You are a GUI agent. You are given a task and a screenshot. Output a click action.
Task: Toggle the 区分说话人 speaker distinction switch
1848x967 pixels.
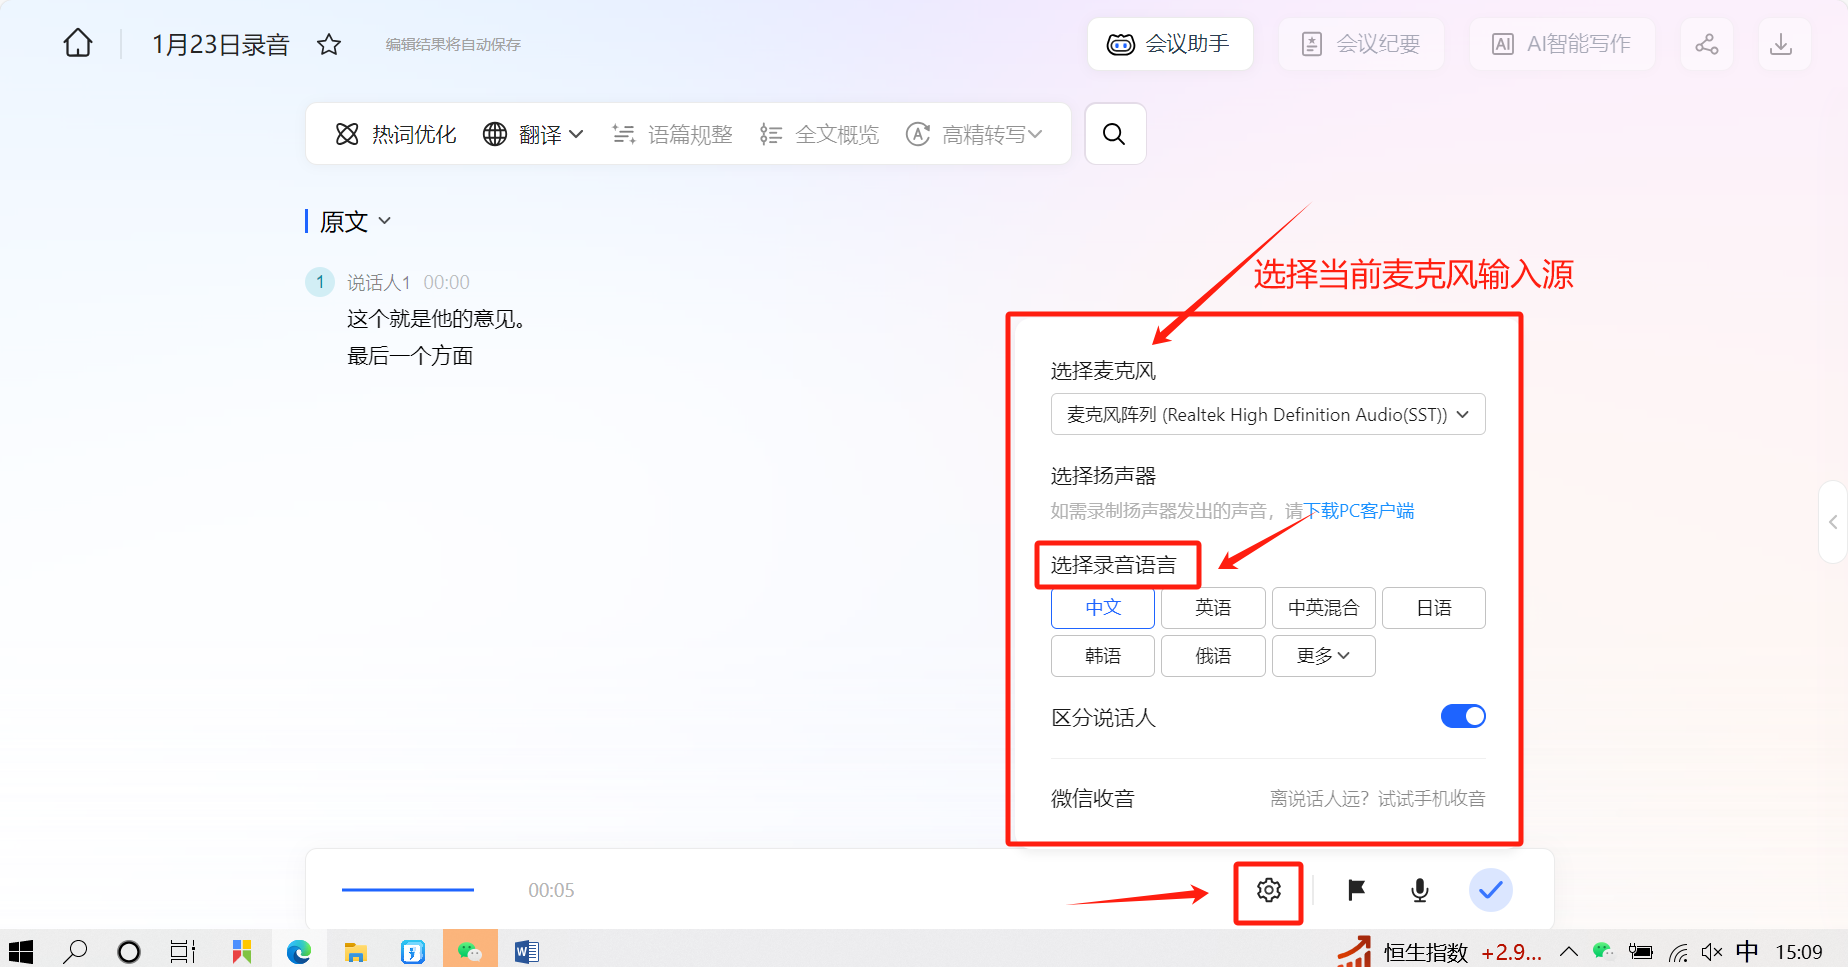[x=1463, y=716]
